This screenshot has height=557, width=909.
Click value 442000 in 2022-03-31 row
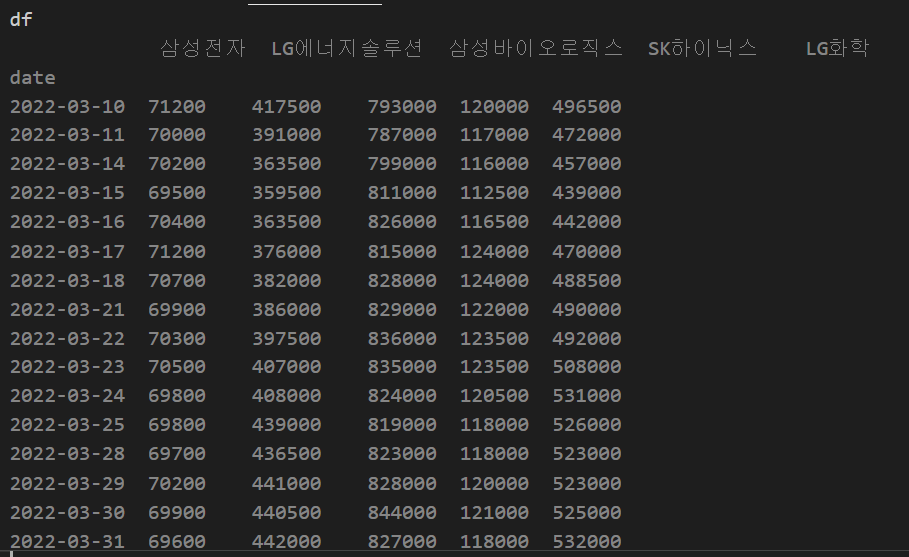point(286,542)
